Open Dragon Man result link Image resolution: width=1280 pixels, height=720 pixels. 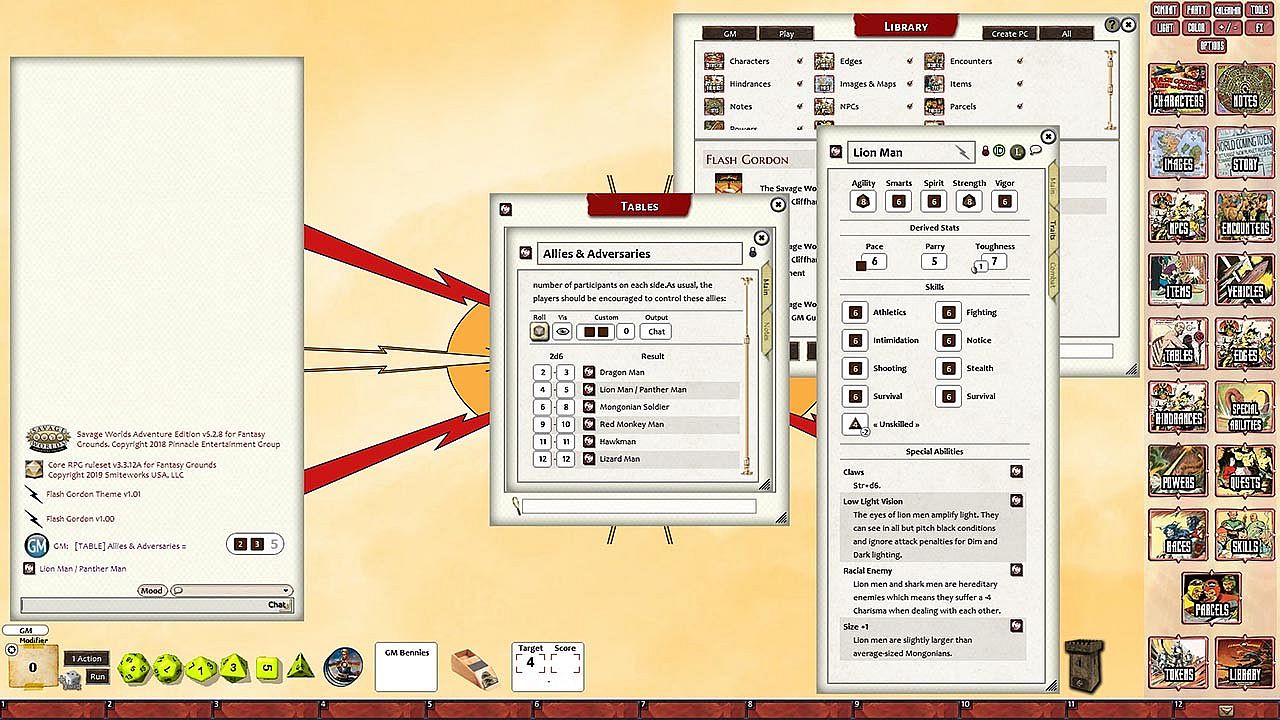tap(589, 372)
